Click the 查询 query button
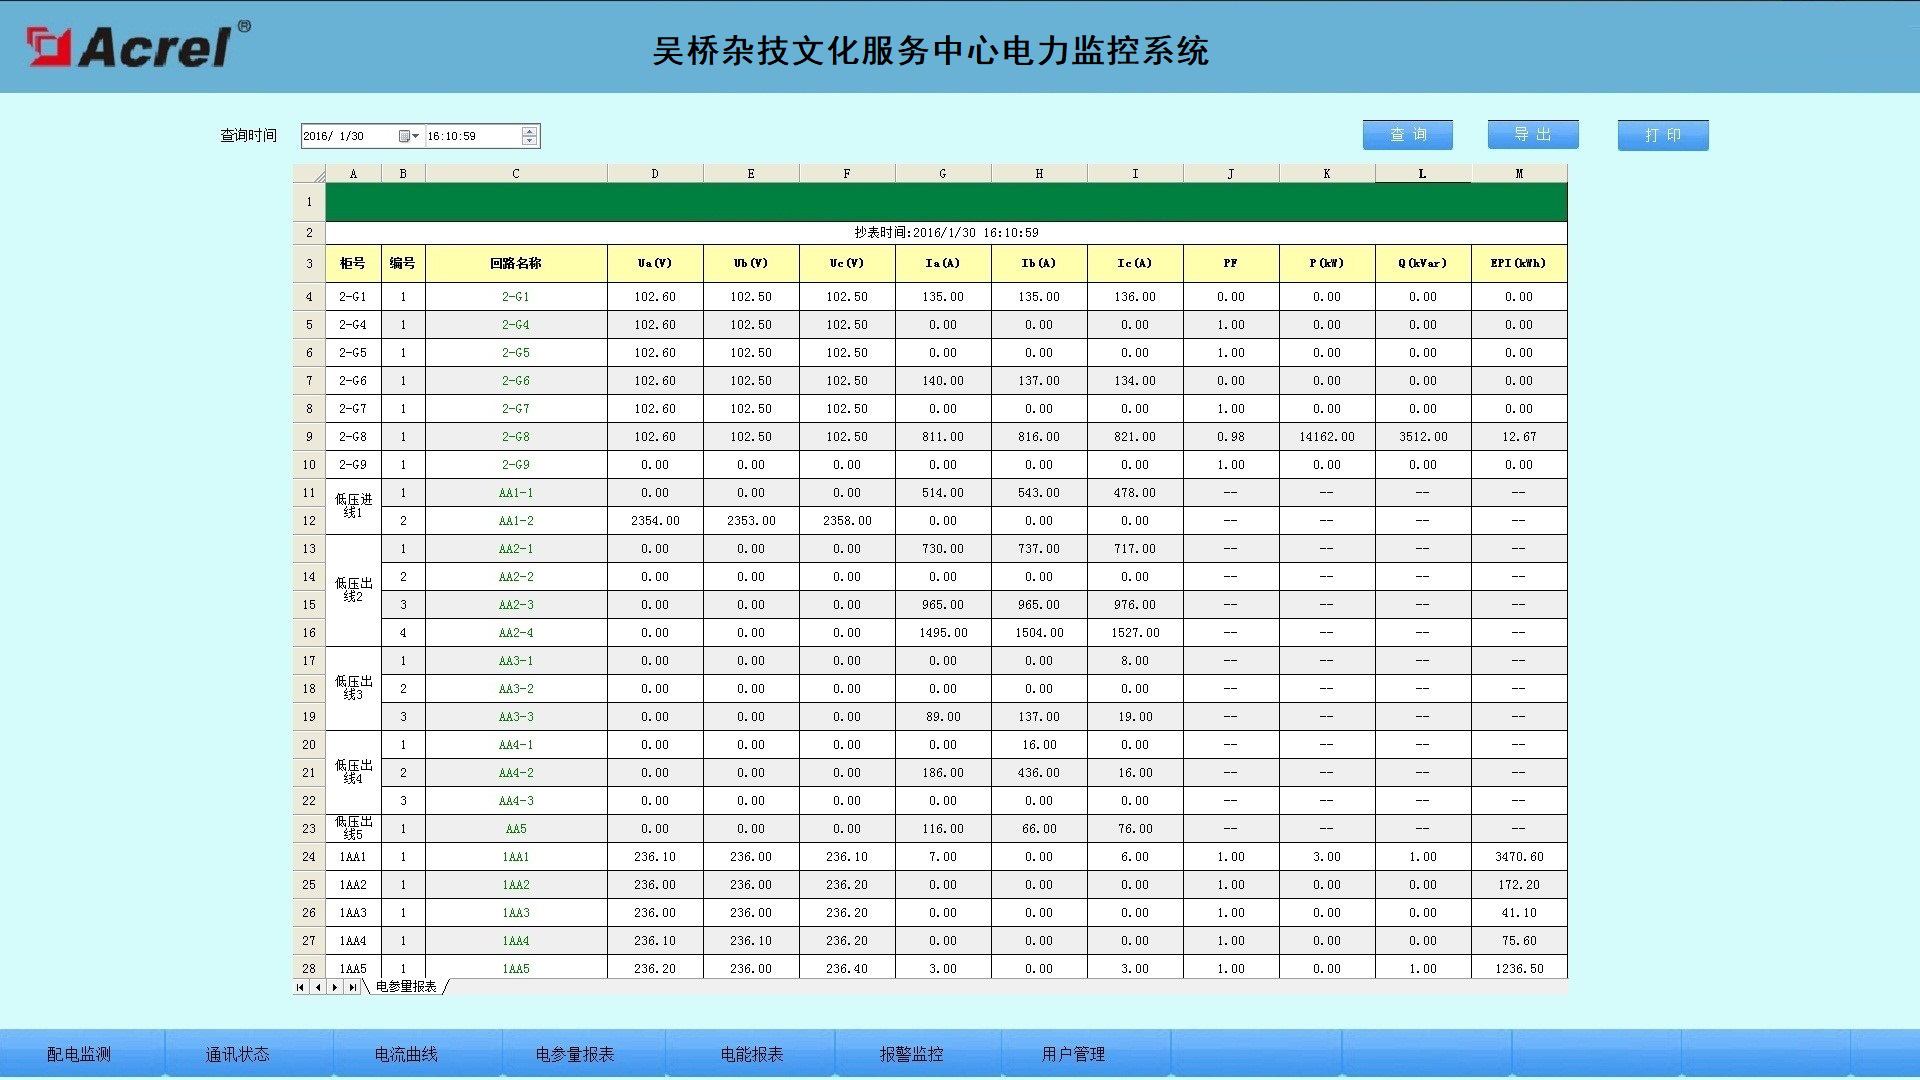Screen dimensions: 1920x1080 coord(1407,135)
